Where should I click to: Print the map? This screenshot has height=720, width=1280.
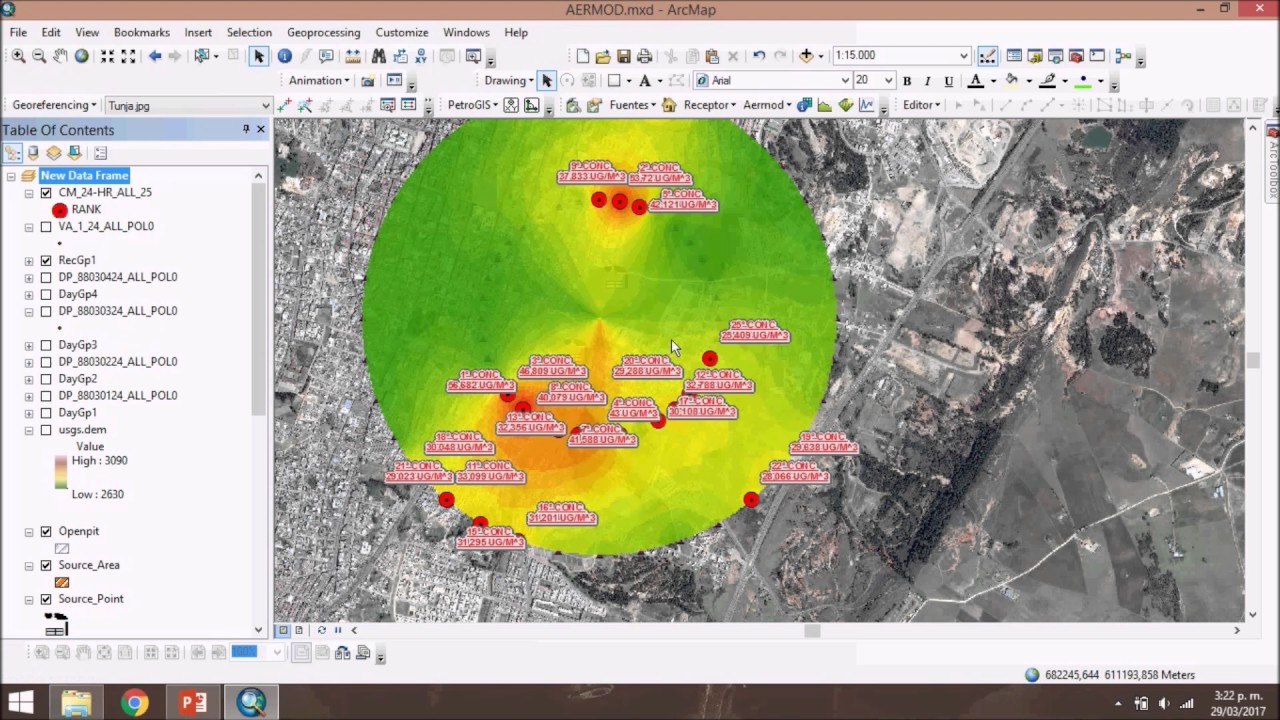point(645,56)
